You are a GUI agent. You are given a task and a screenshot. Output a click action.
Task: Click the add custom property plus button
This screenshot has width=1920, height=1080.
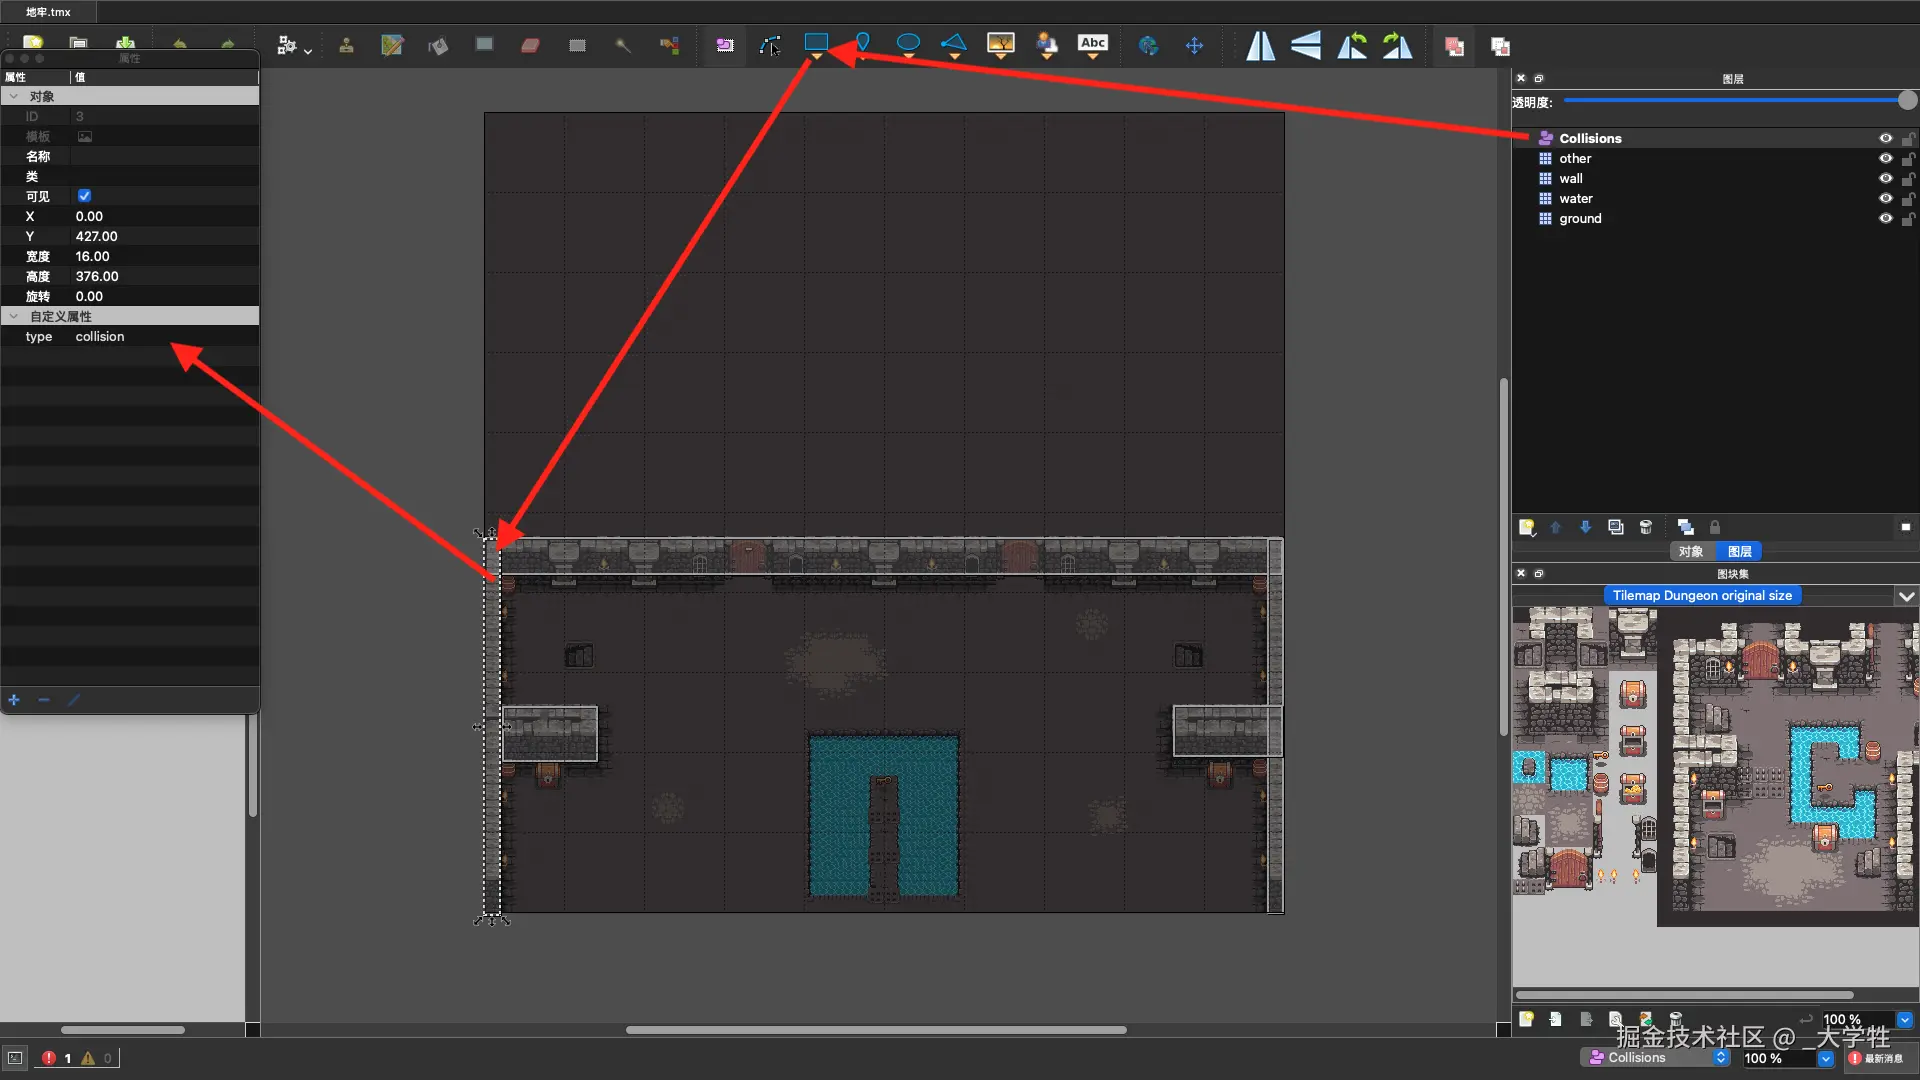pos(14,700)
